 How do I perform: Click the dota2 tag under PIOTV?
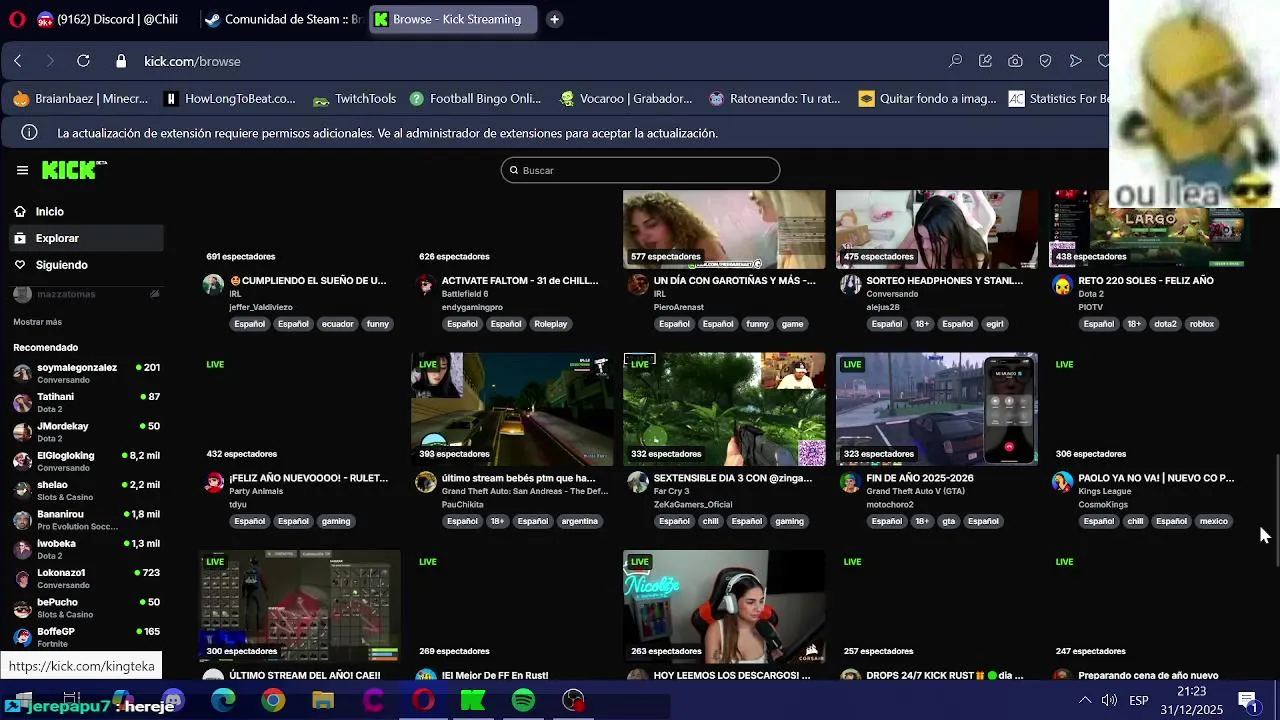coord(1165,324)
